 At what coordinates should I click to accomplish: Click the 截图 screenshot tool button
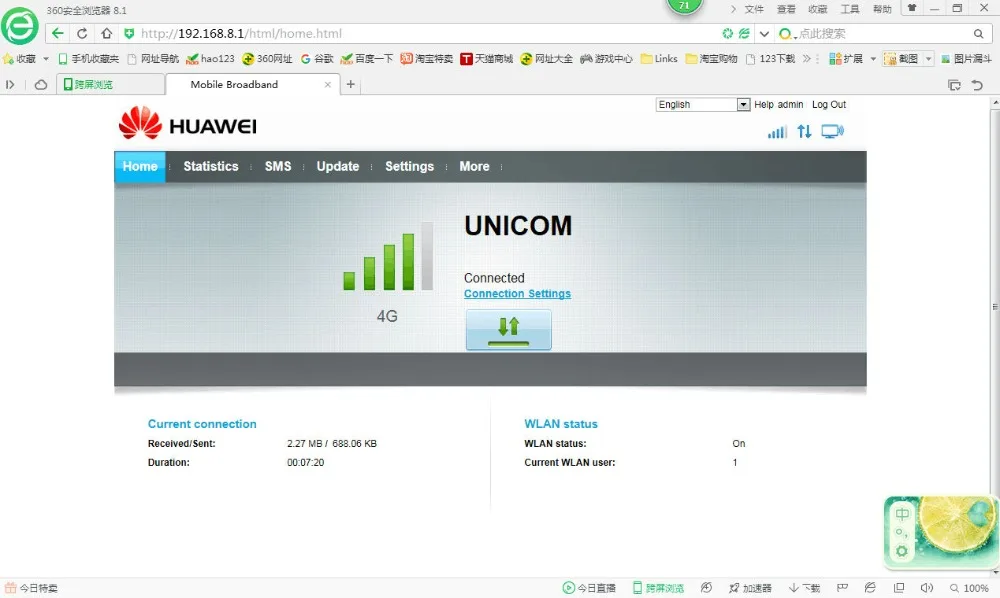coord(901,59)
